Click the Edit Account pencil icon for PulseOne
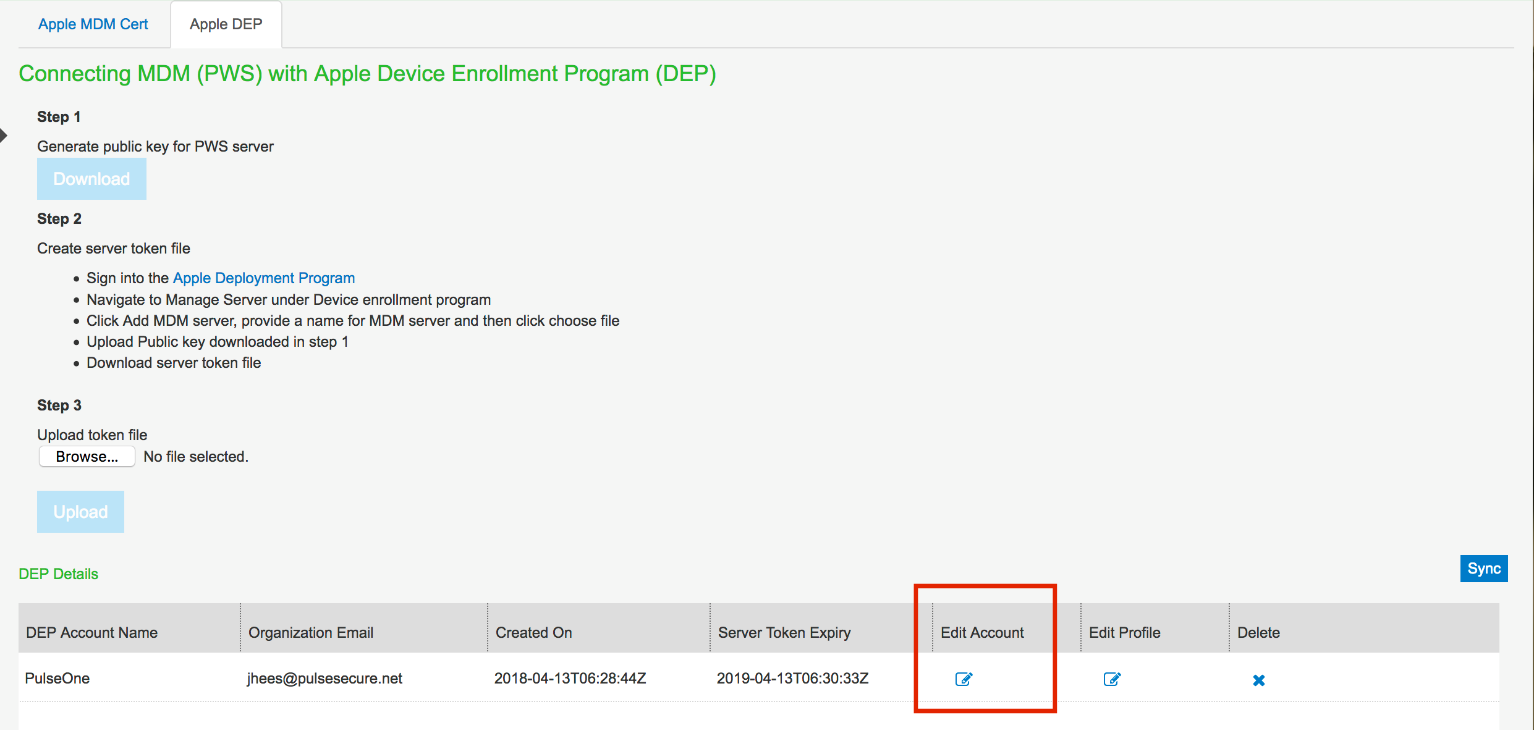This screenshot has height=730, width=1534. (x=964, y=680)
